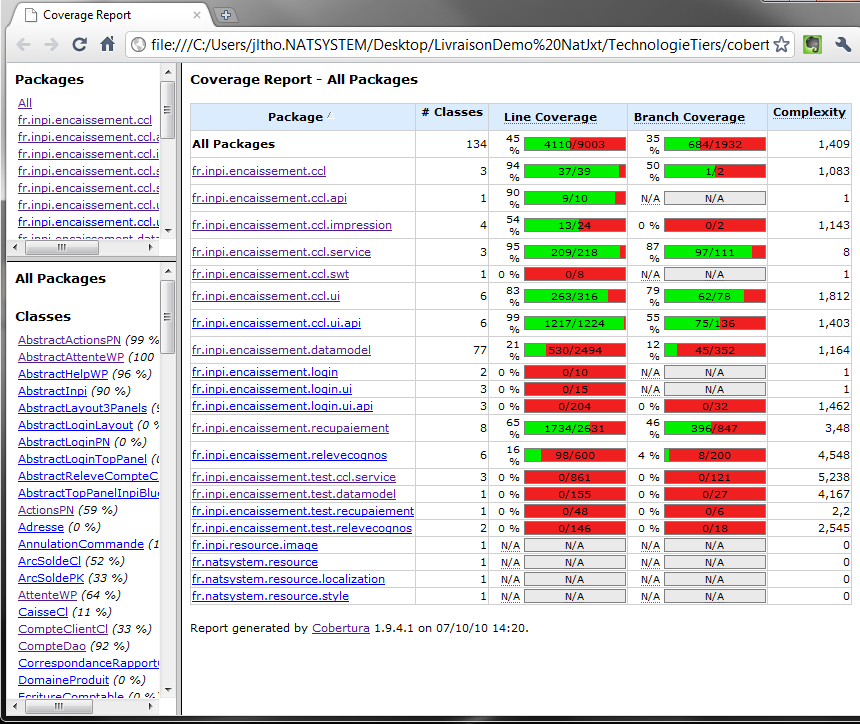Screen dimensions: 860x724
Task: Open fr.inpi.encaissement.ccl.ui package in the table
Action: coord(265,296)
